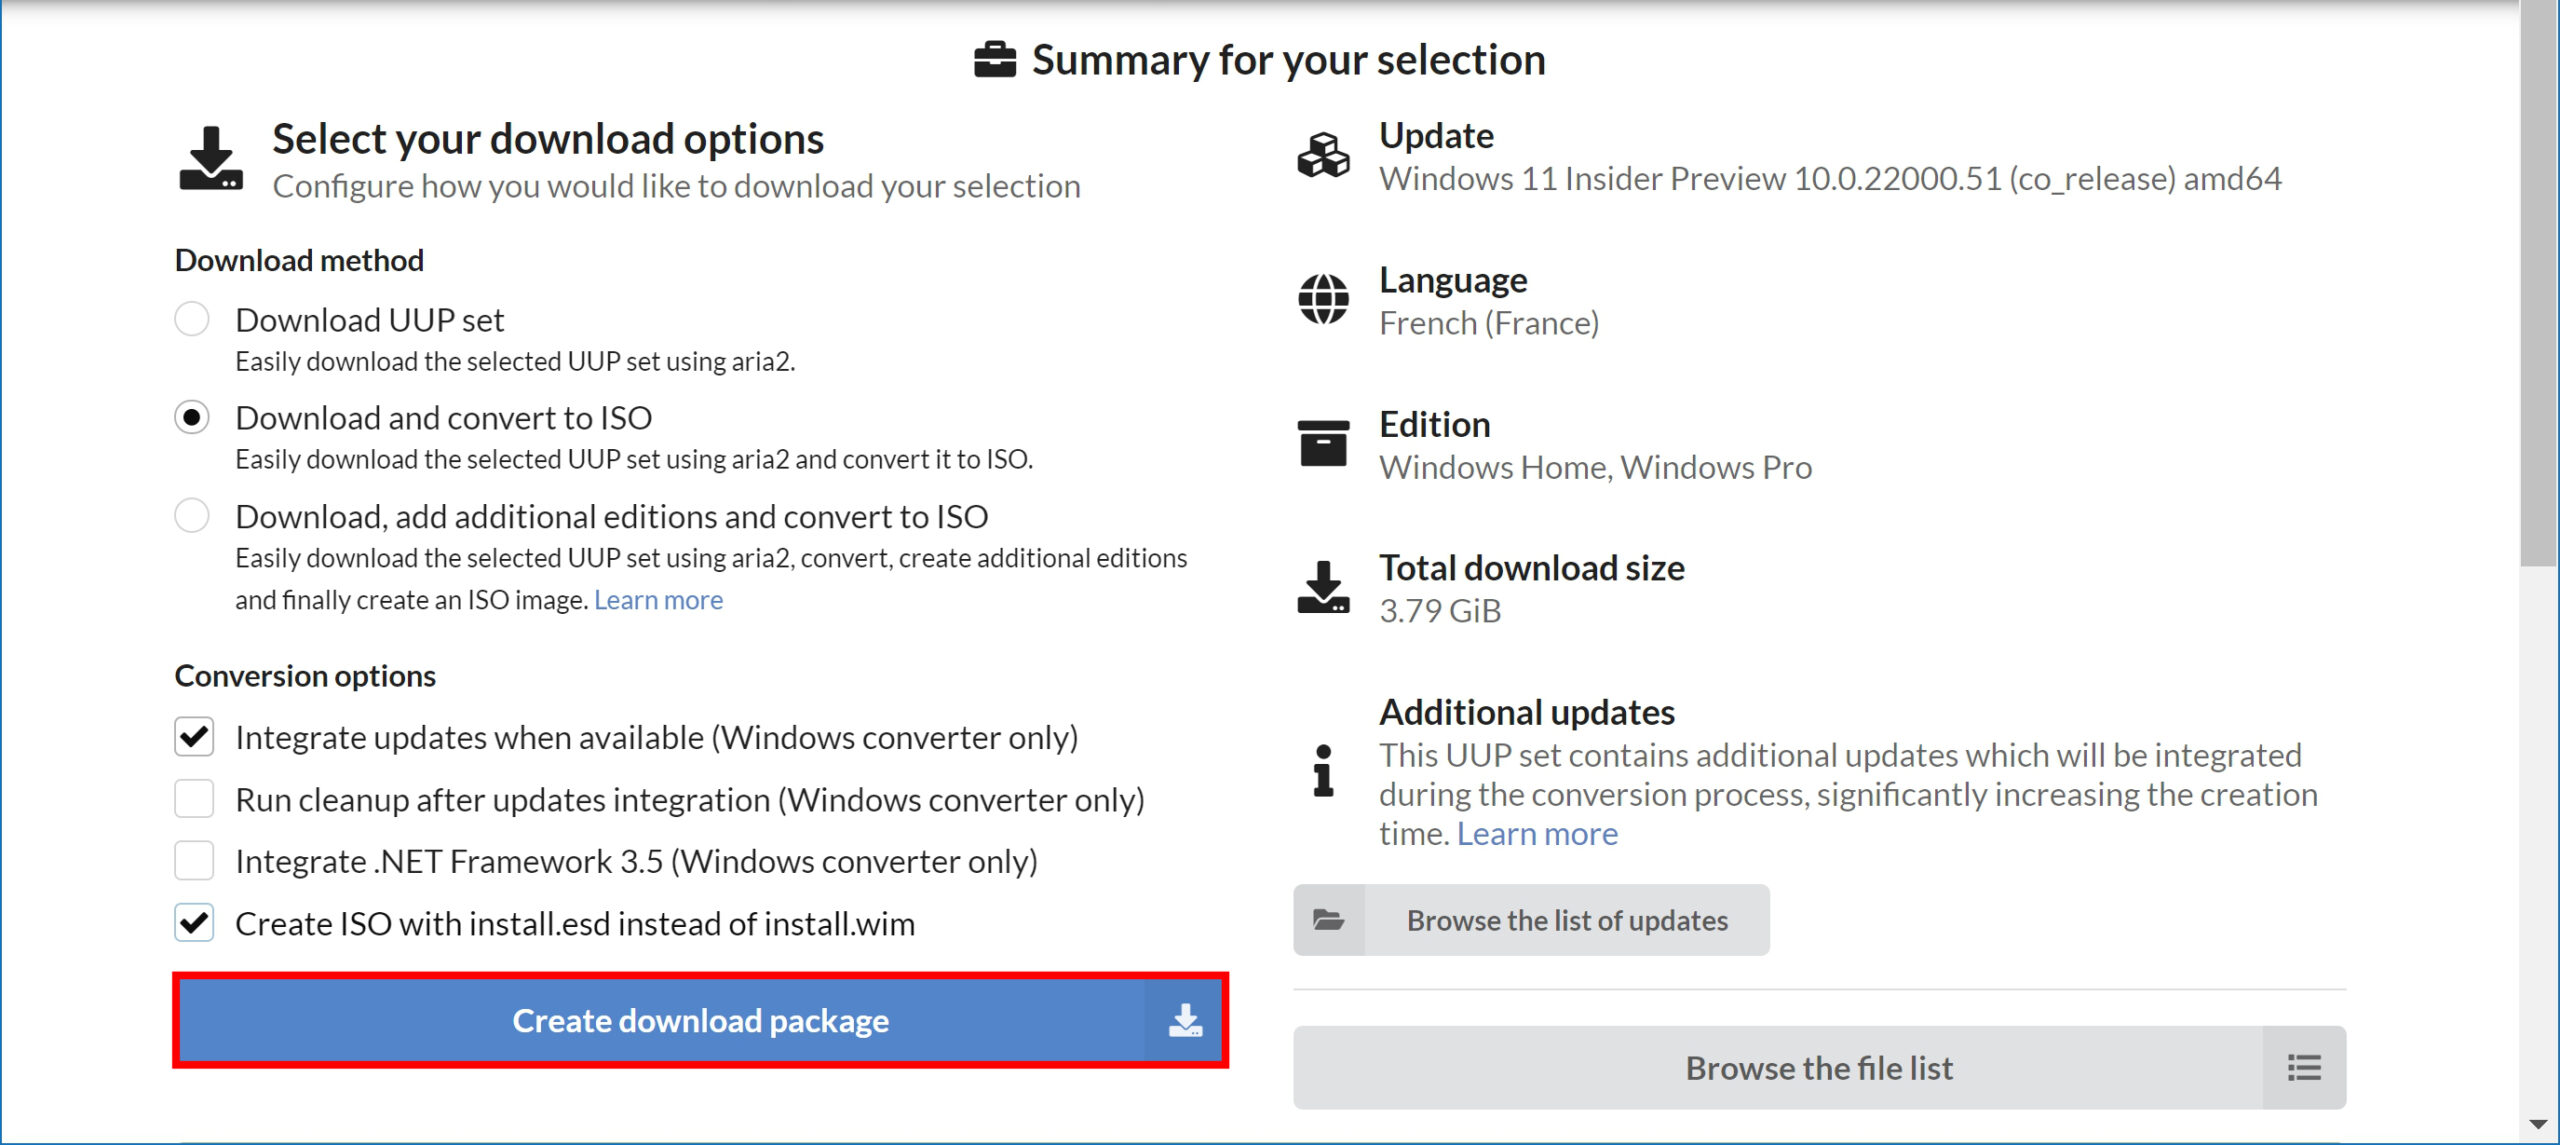Select Download, add additional editions option

click(x=192, y=516)
